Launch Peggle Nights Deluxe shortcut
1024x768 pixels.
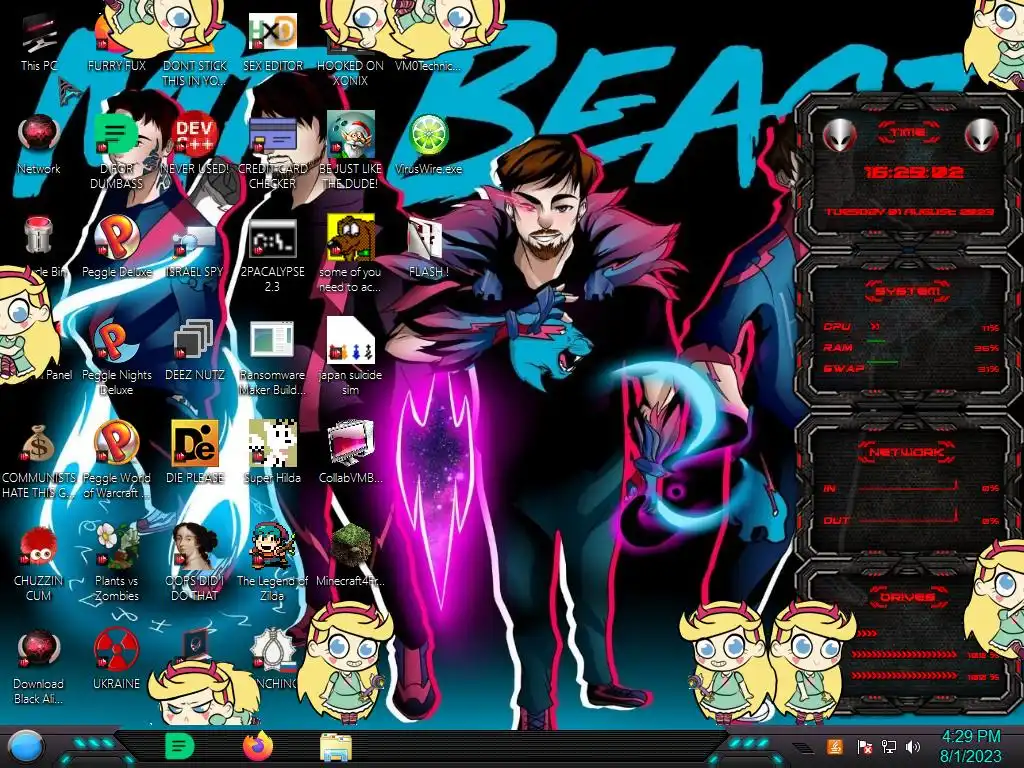[116, 359]
